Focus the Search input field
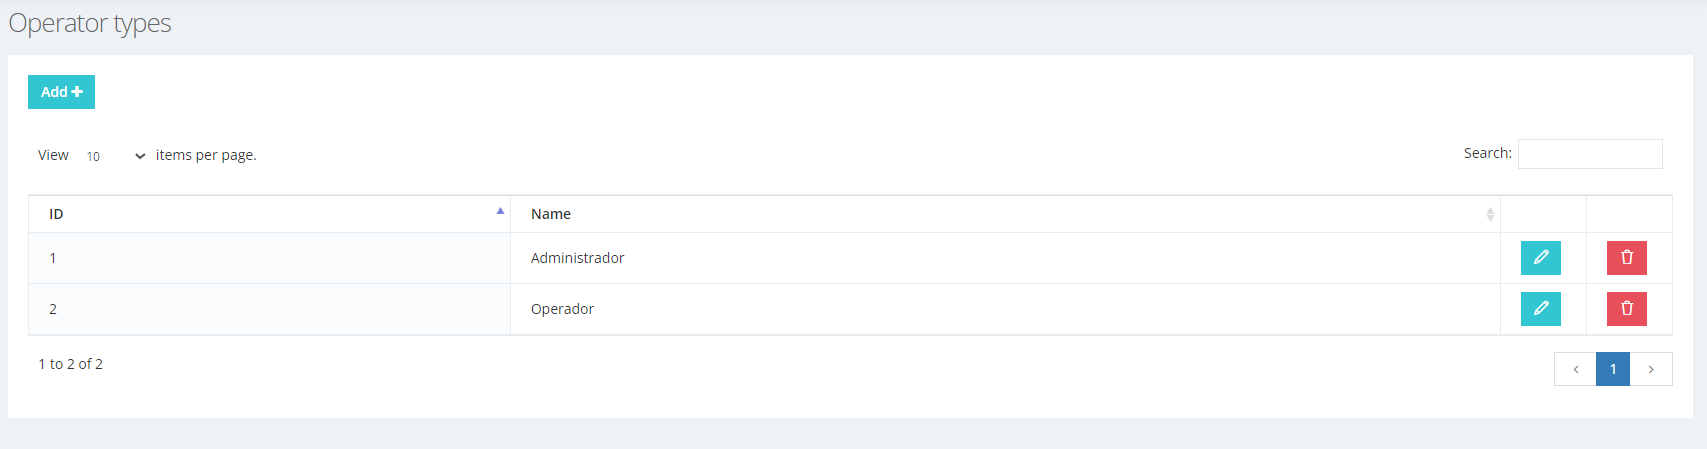 click(1590, 154)
